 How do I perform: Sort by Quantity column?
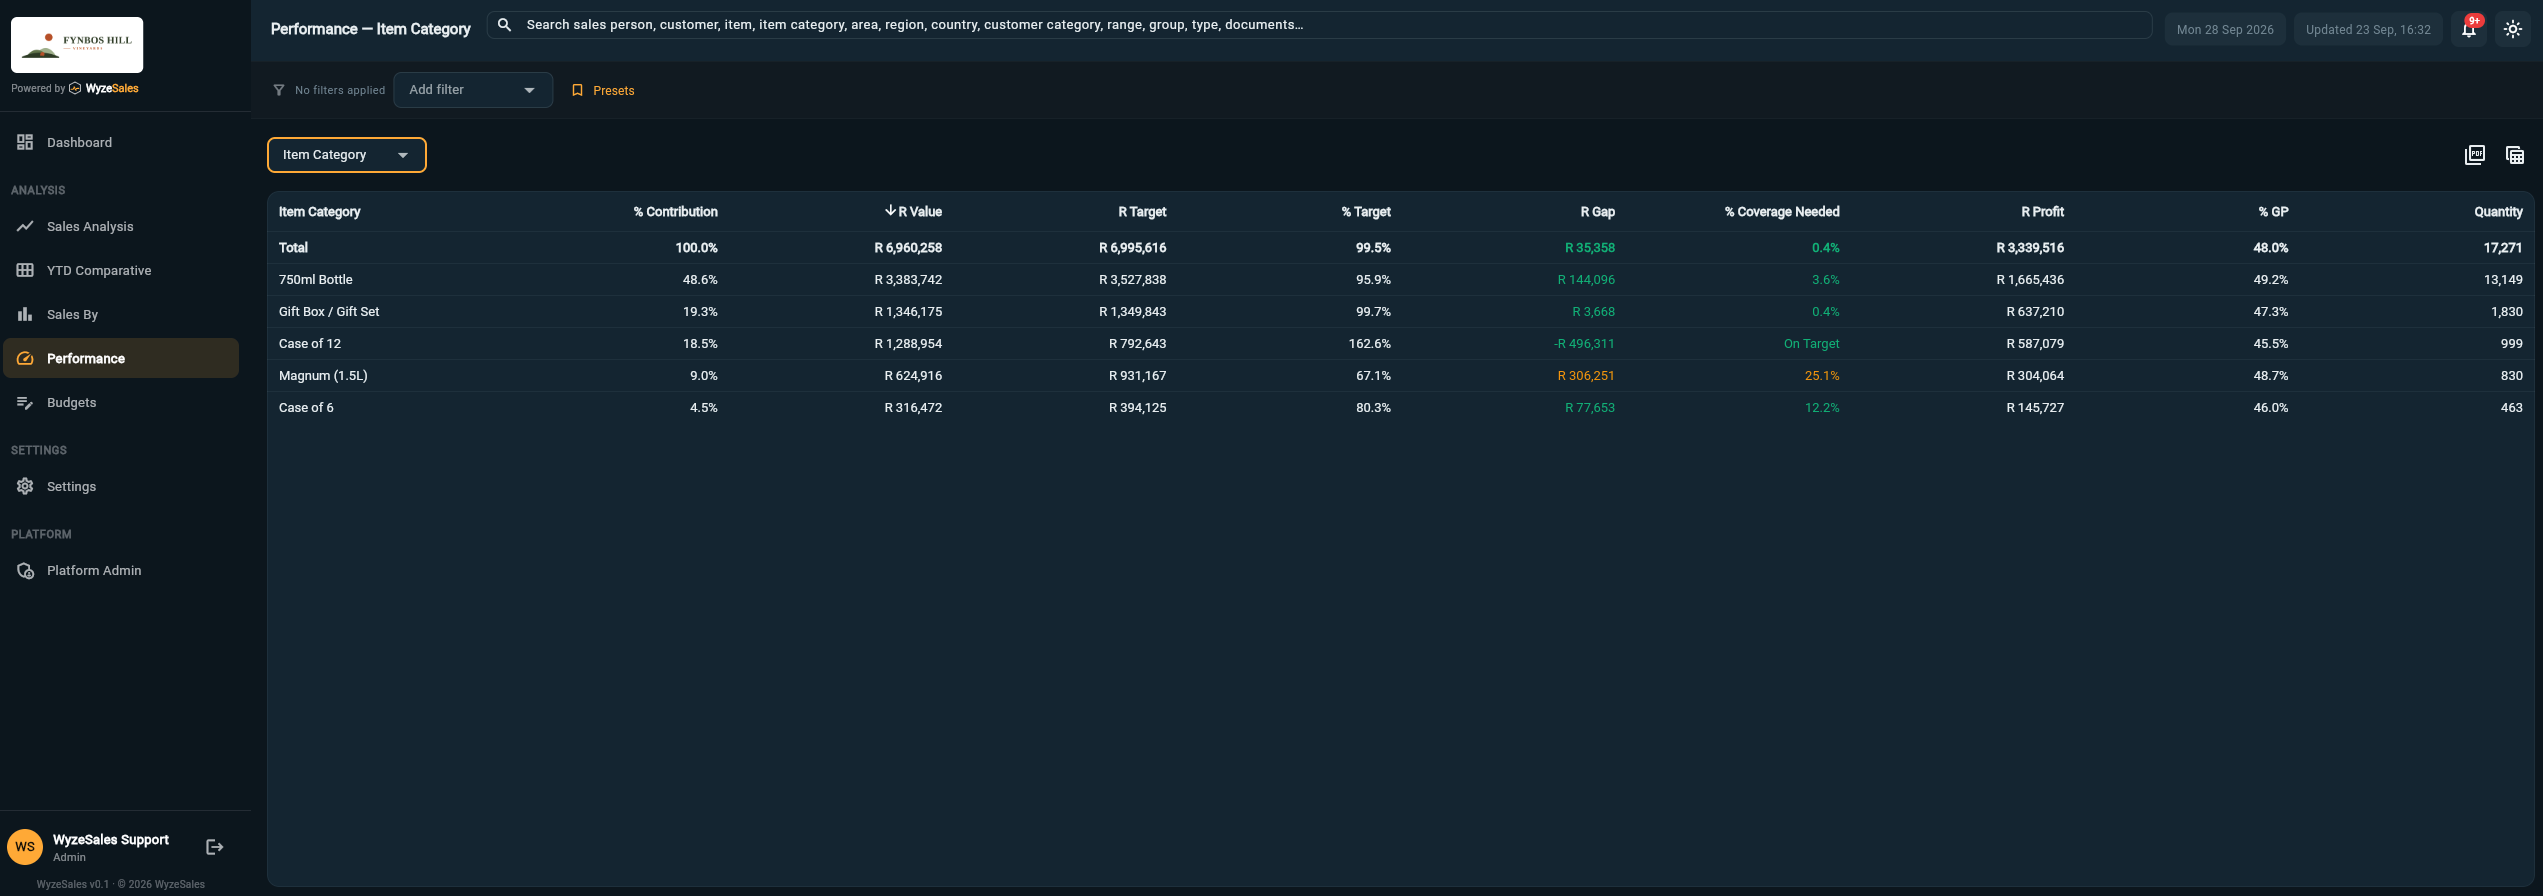click(x=2498, y=212)
